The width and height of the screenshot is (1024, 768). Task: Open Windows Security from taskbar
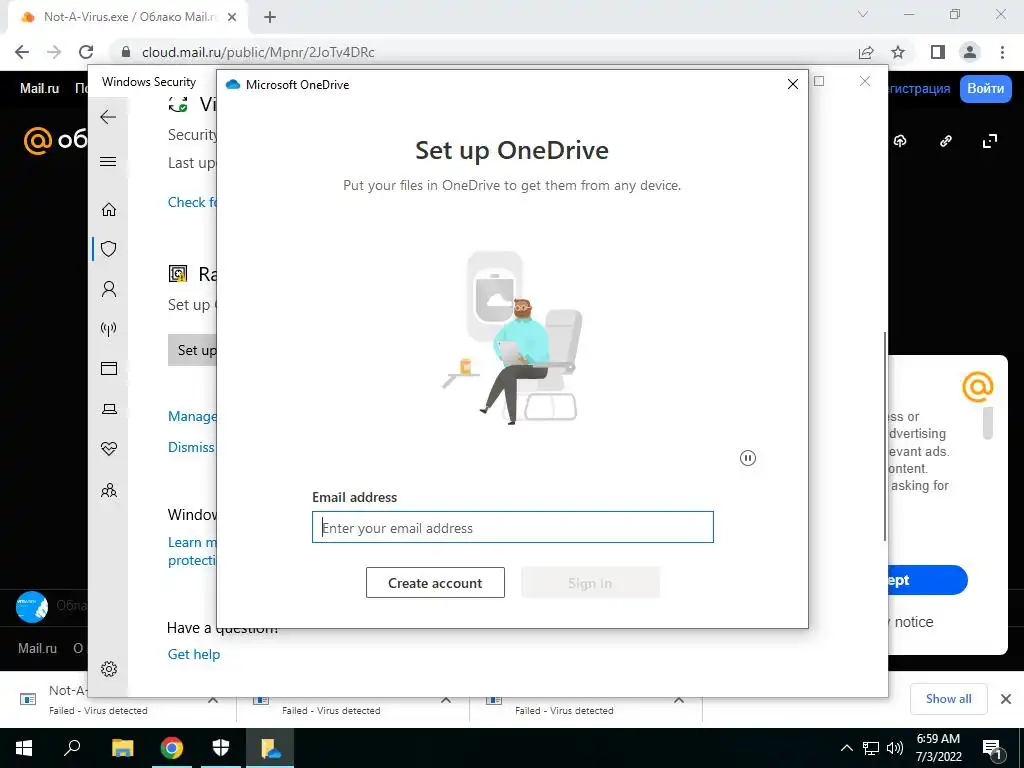tap(221, 748)
